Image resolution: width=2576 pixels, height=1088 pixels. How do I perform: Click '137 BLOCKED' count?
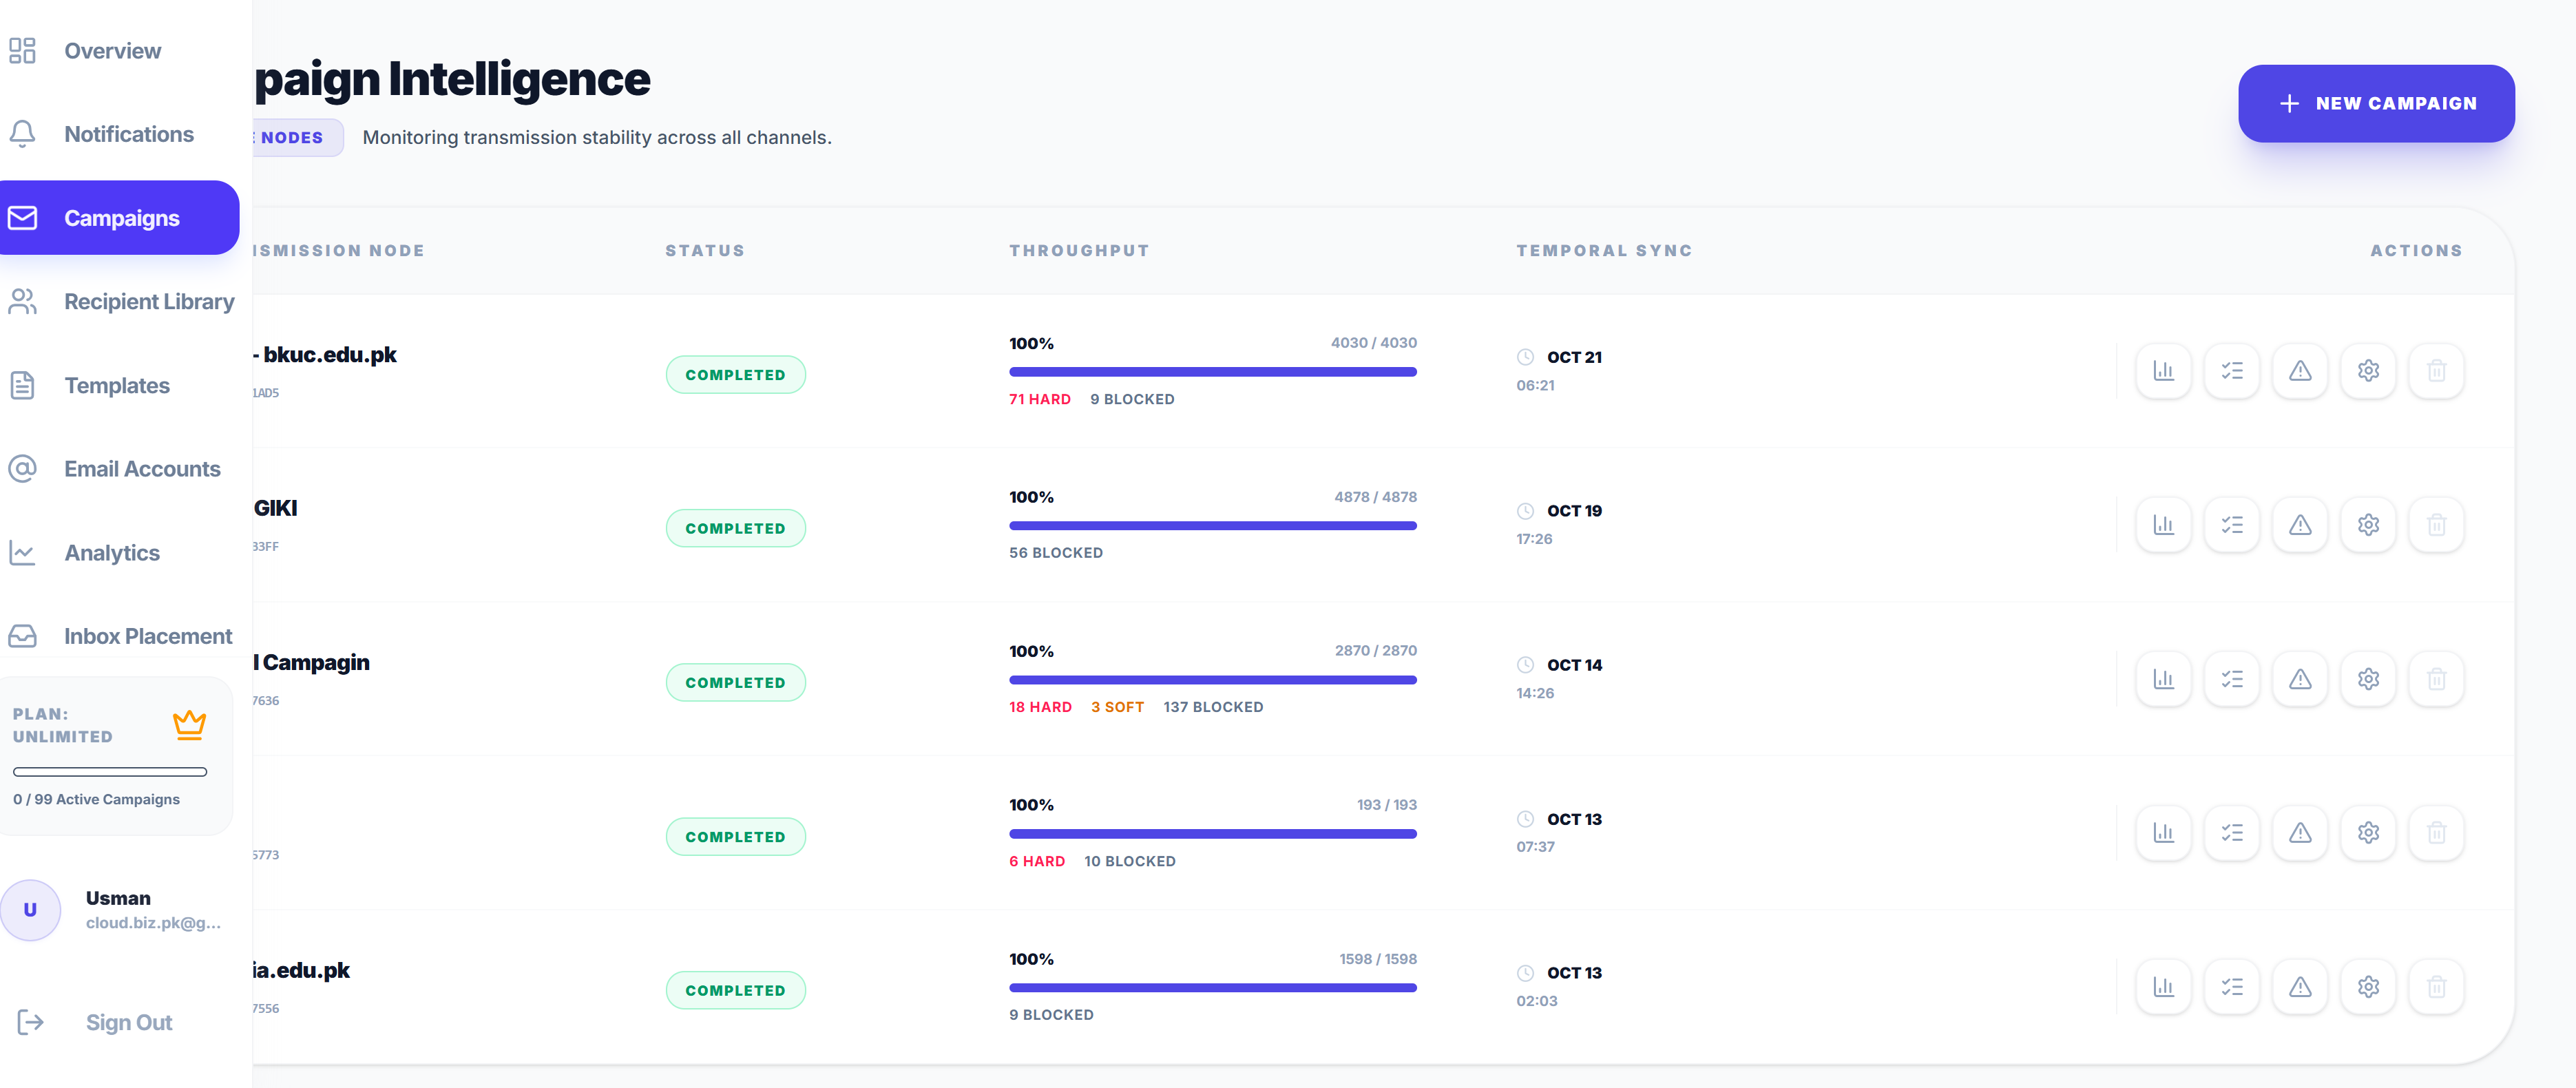pyautogui.click(x=1213, y=707)
